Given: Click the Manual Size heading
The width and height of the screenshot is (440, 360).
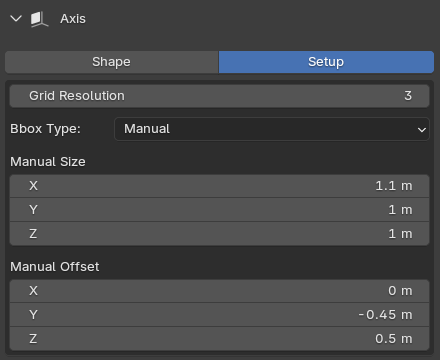Looking at the screenshot, I should pyautogui.click(x=48, y=162).
